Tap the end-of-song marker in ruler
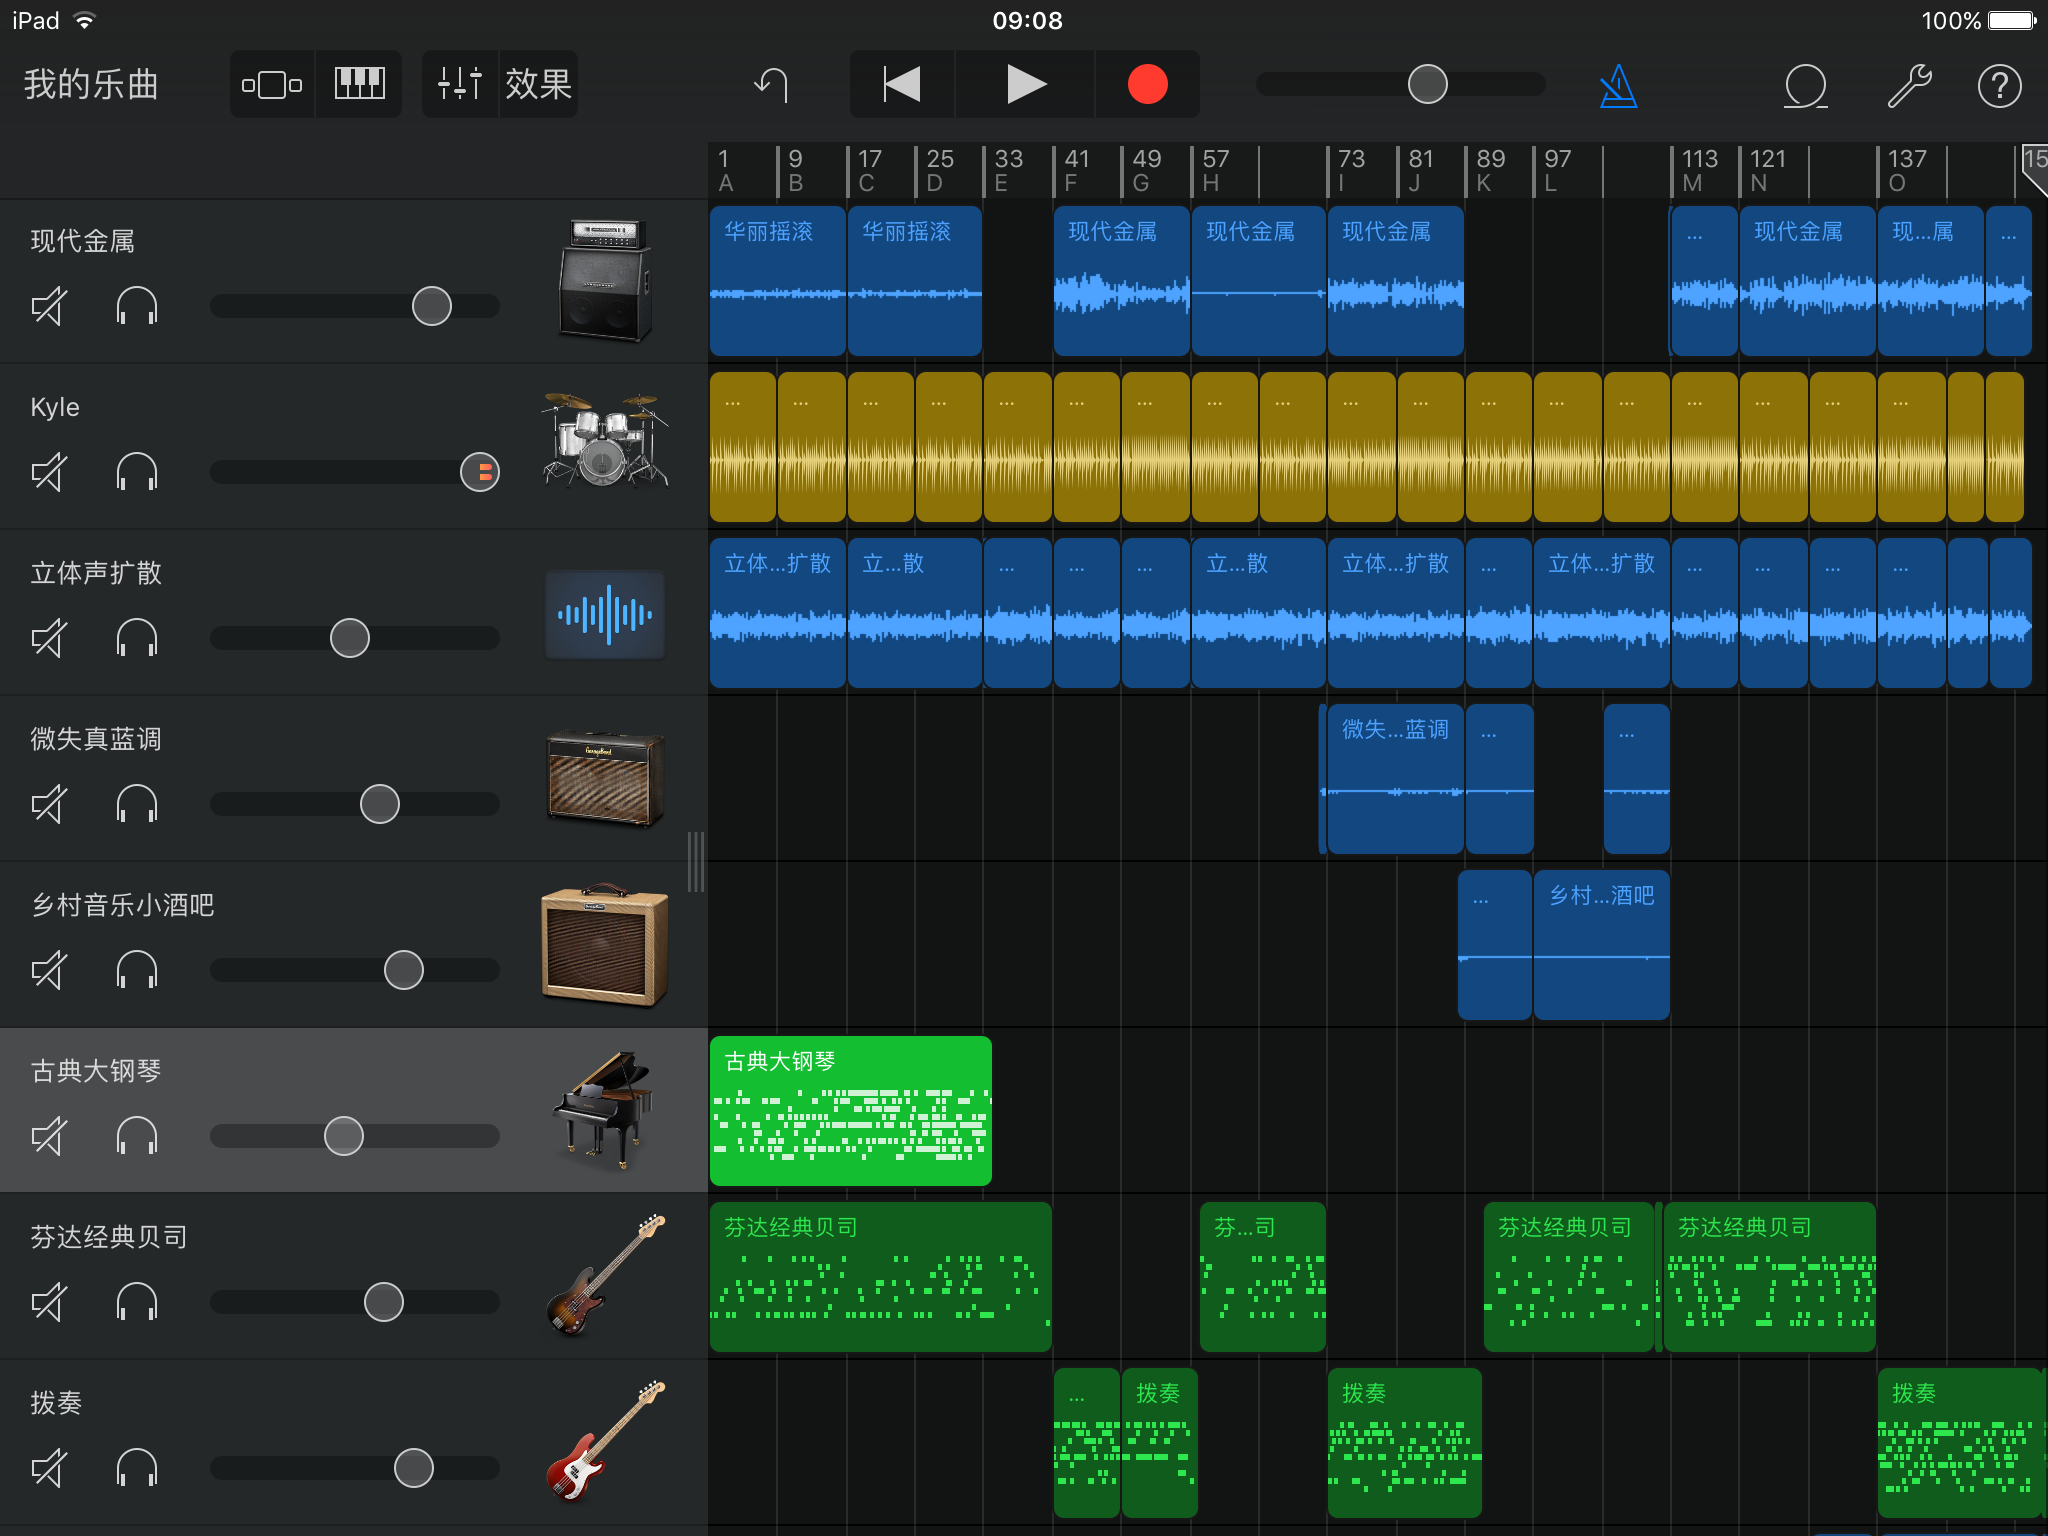The width and height of the screenshot is (2048, 1536). [2034, 170]
